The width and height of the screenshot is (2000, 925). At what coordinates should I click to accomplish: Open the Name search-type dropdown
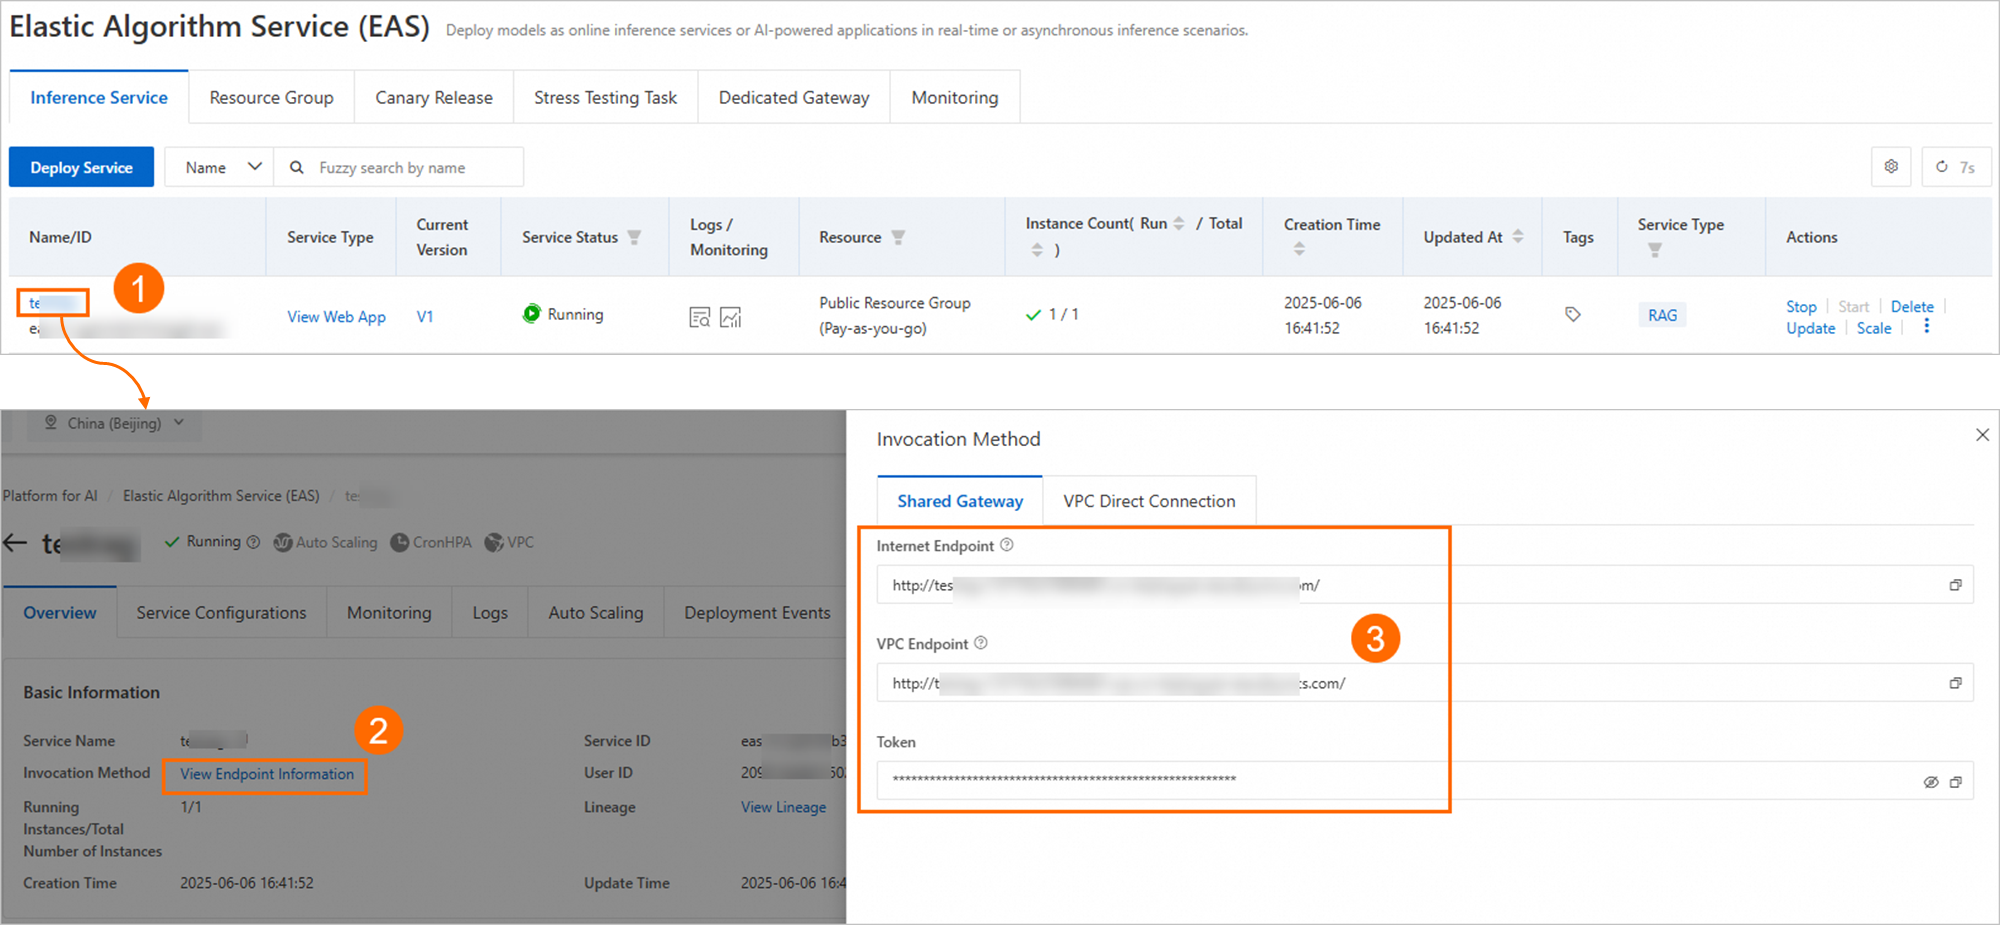(220, 167)
